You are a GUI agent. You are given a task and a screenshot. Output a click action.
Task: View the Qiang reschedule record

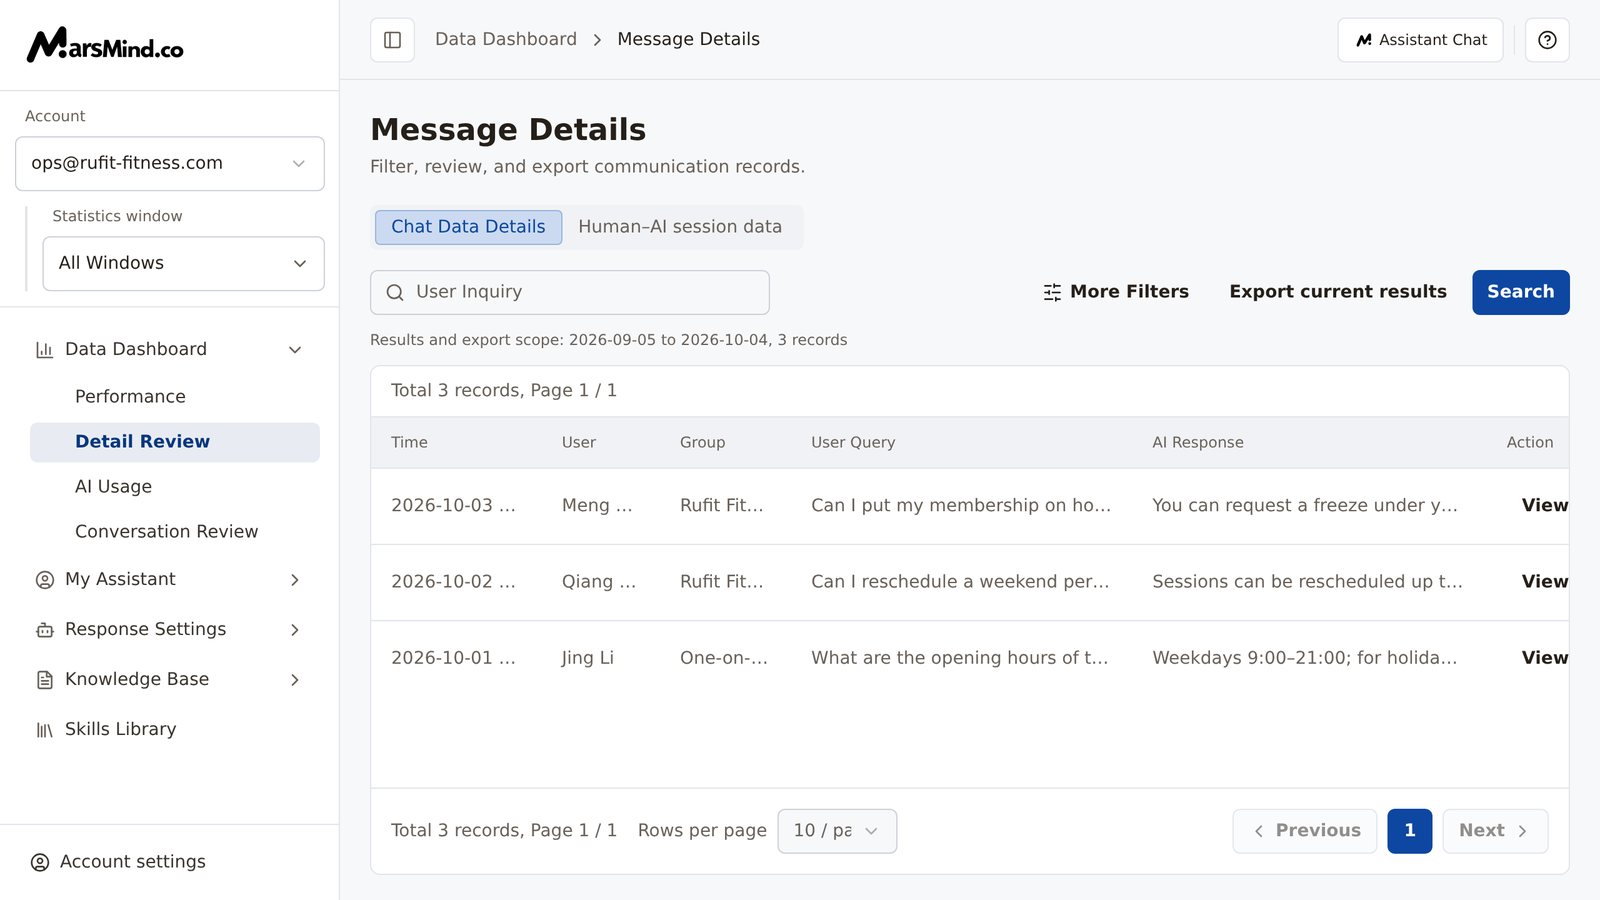point(1544,582)
